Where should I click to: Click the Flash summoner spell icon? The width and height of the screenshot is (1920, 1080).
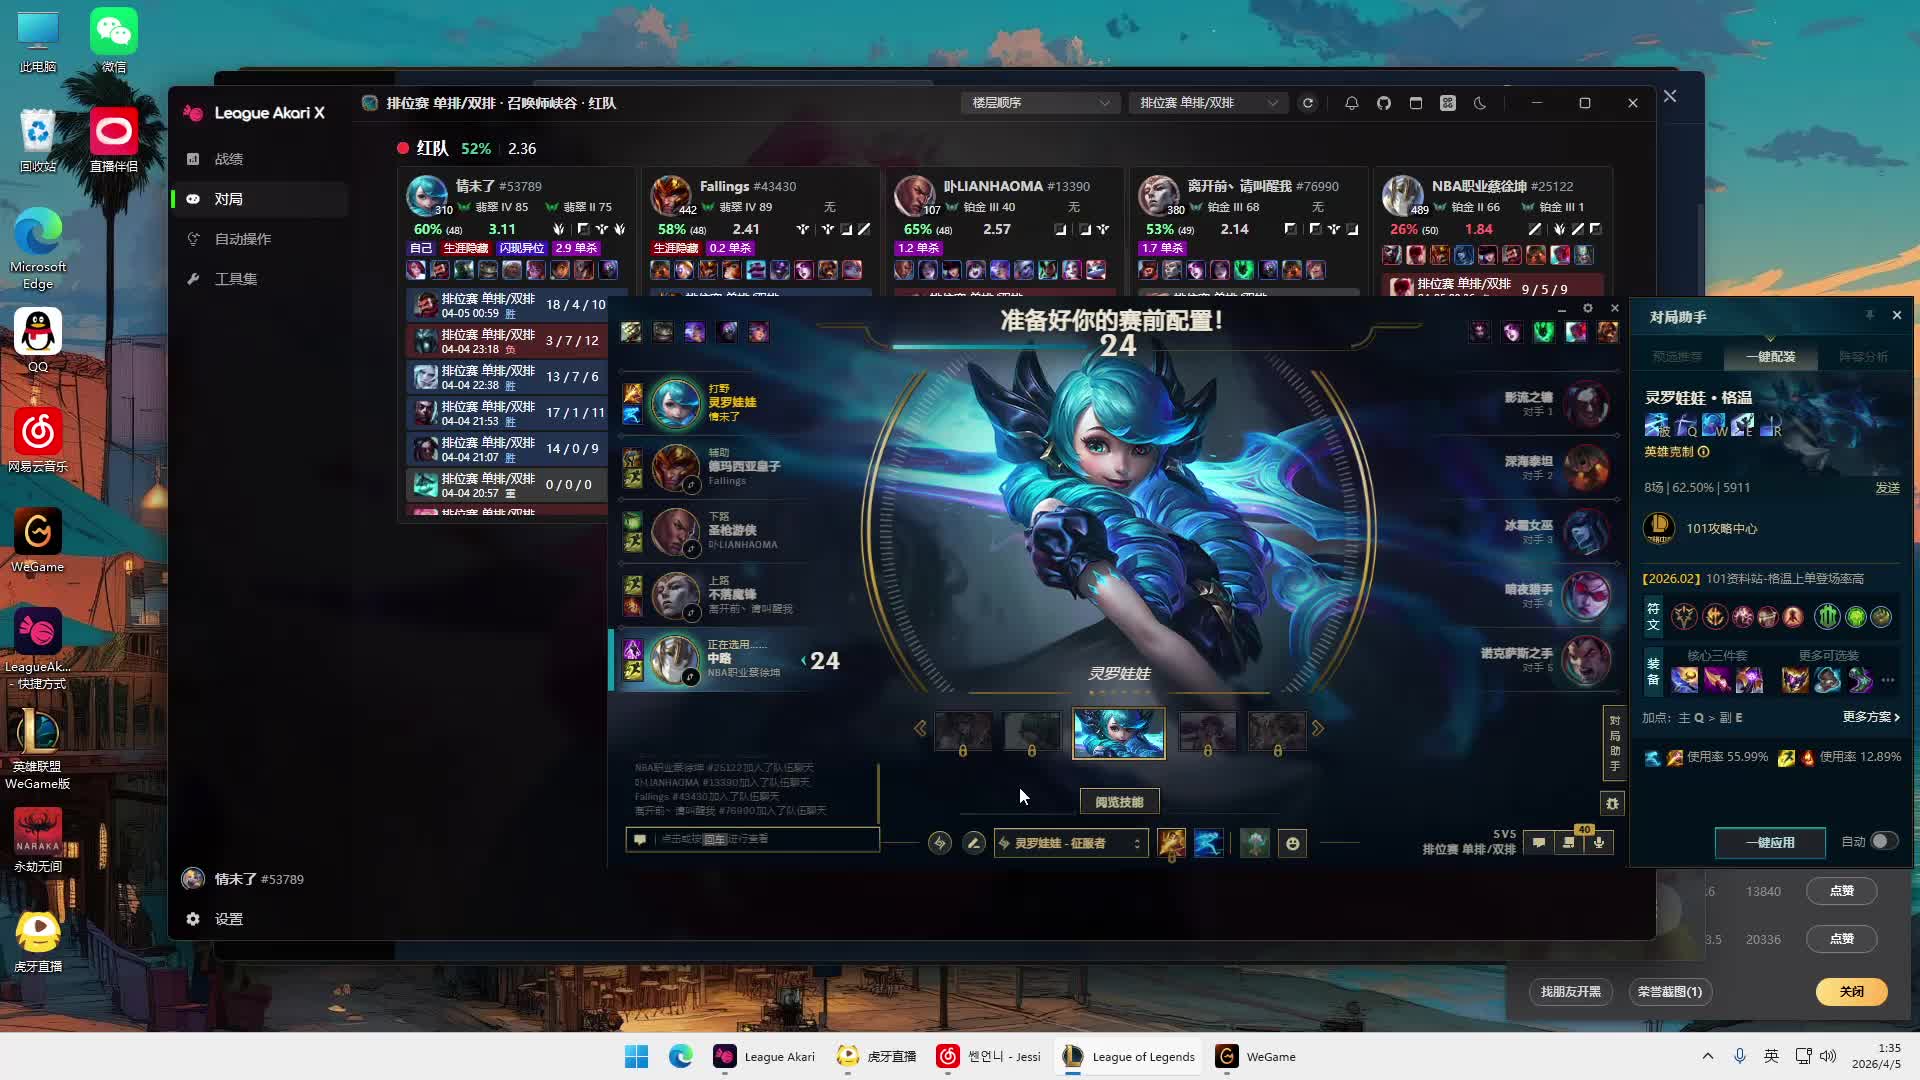point(1171,843)
